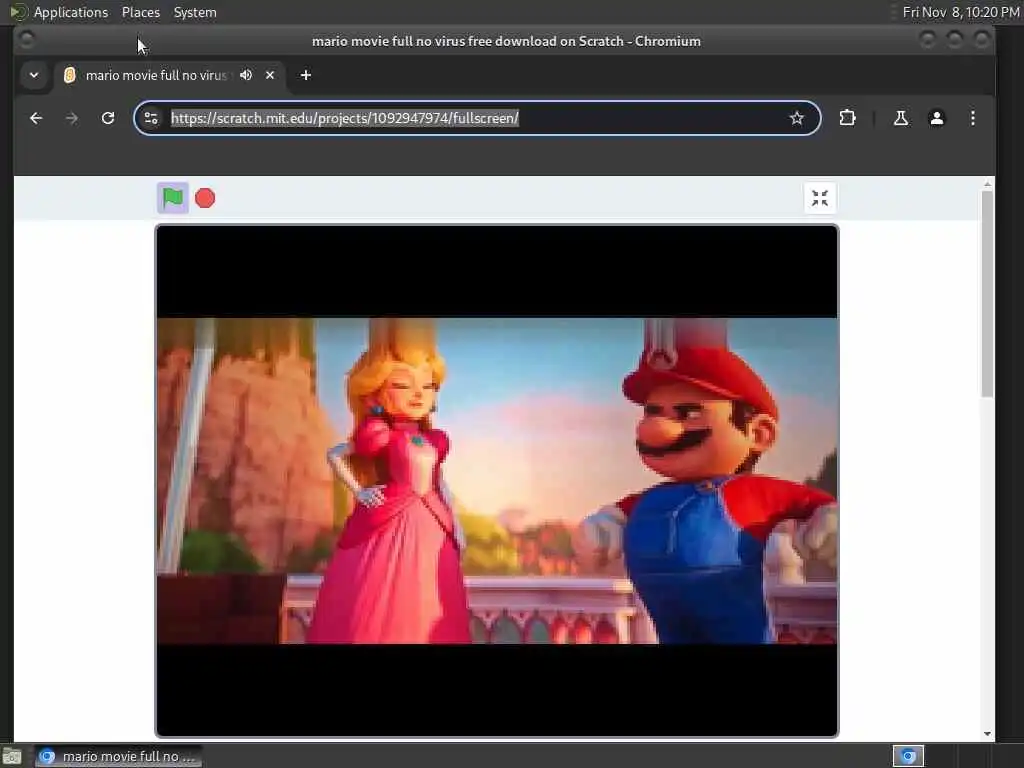Select the mario movie full no virus tab

tap(170, 75)
